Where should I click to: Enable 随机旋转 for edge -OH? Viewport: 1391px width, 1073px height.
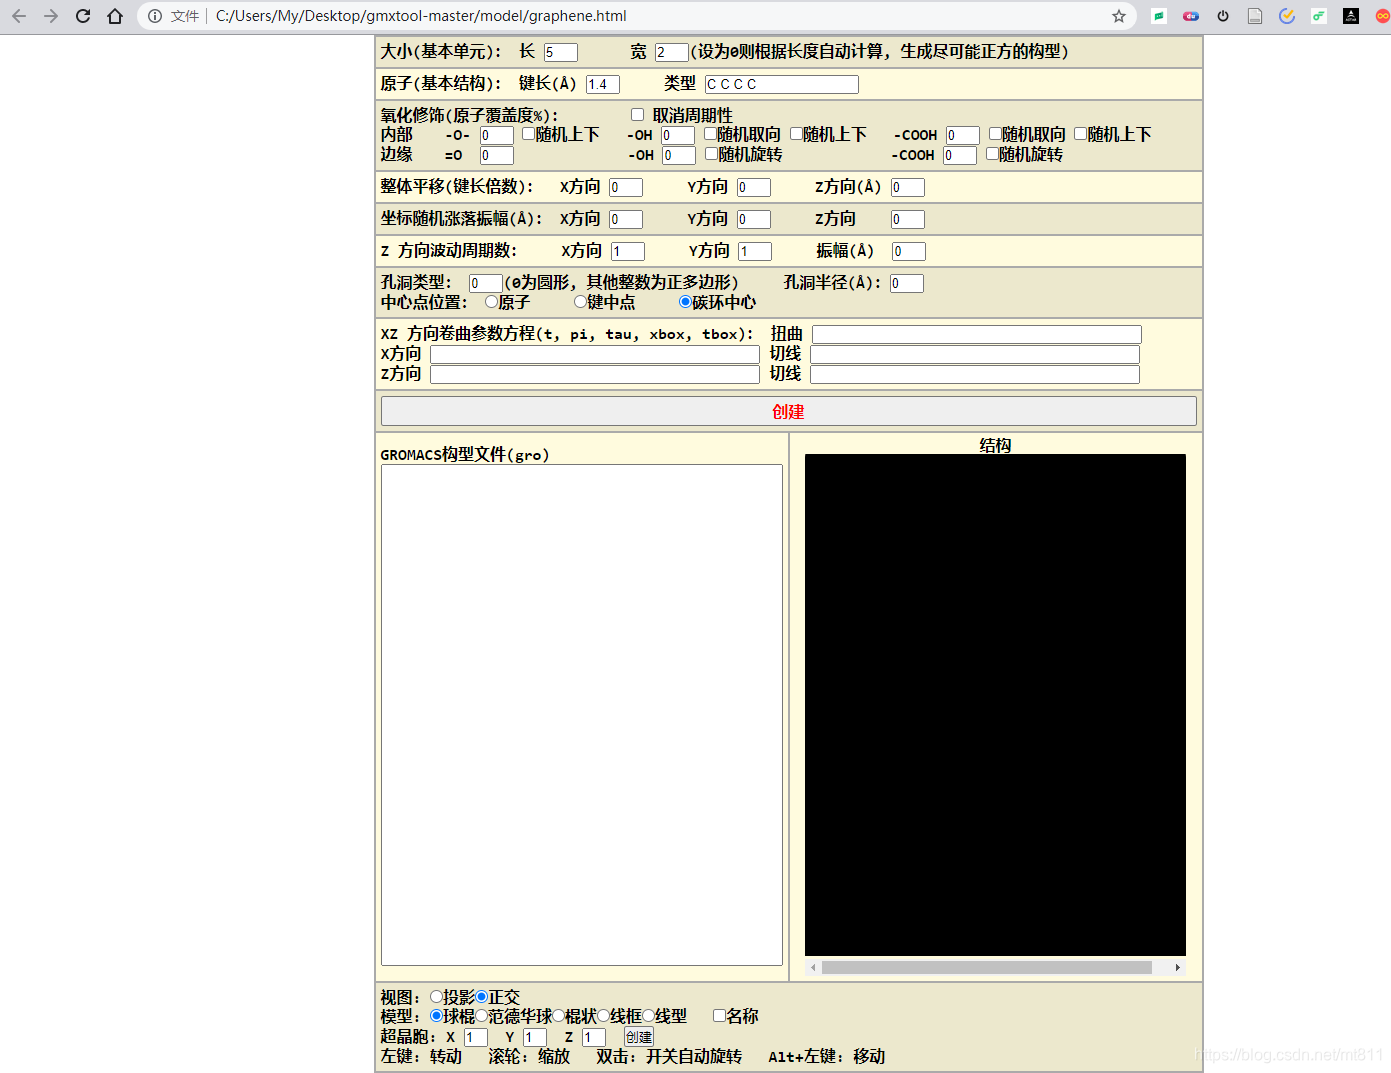pos(711,154)
